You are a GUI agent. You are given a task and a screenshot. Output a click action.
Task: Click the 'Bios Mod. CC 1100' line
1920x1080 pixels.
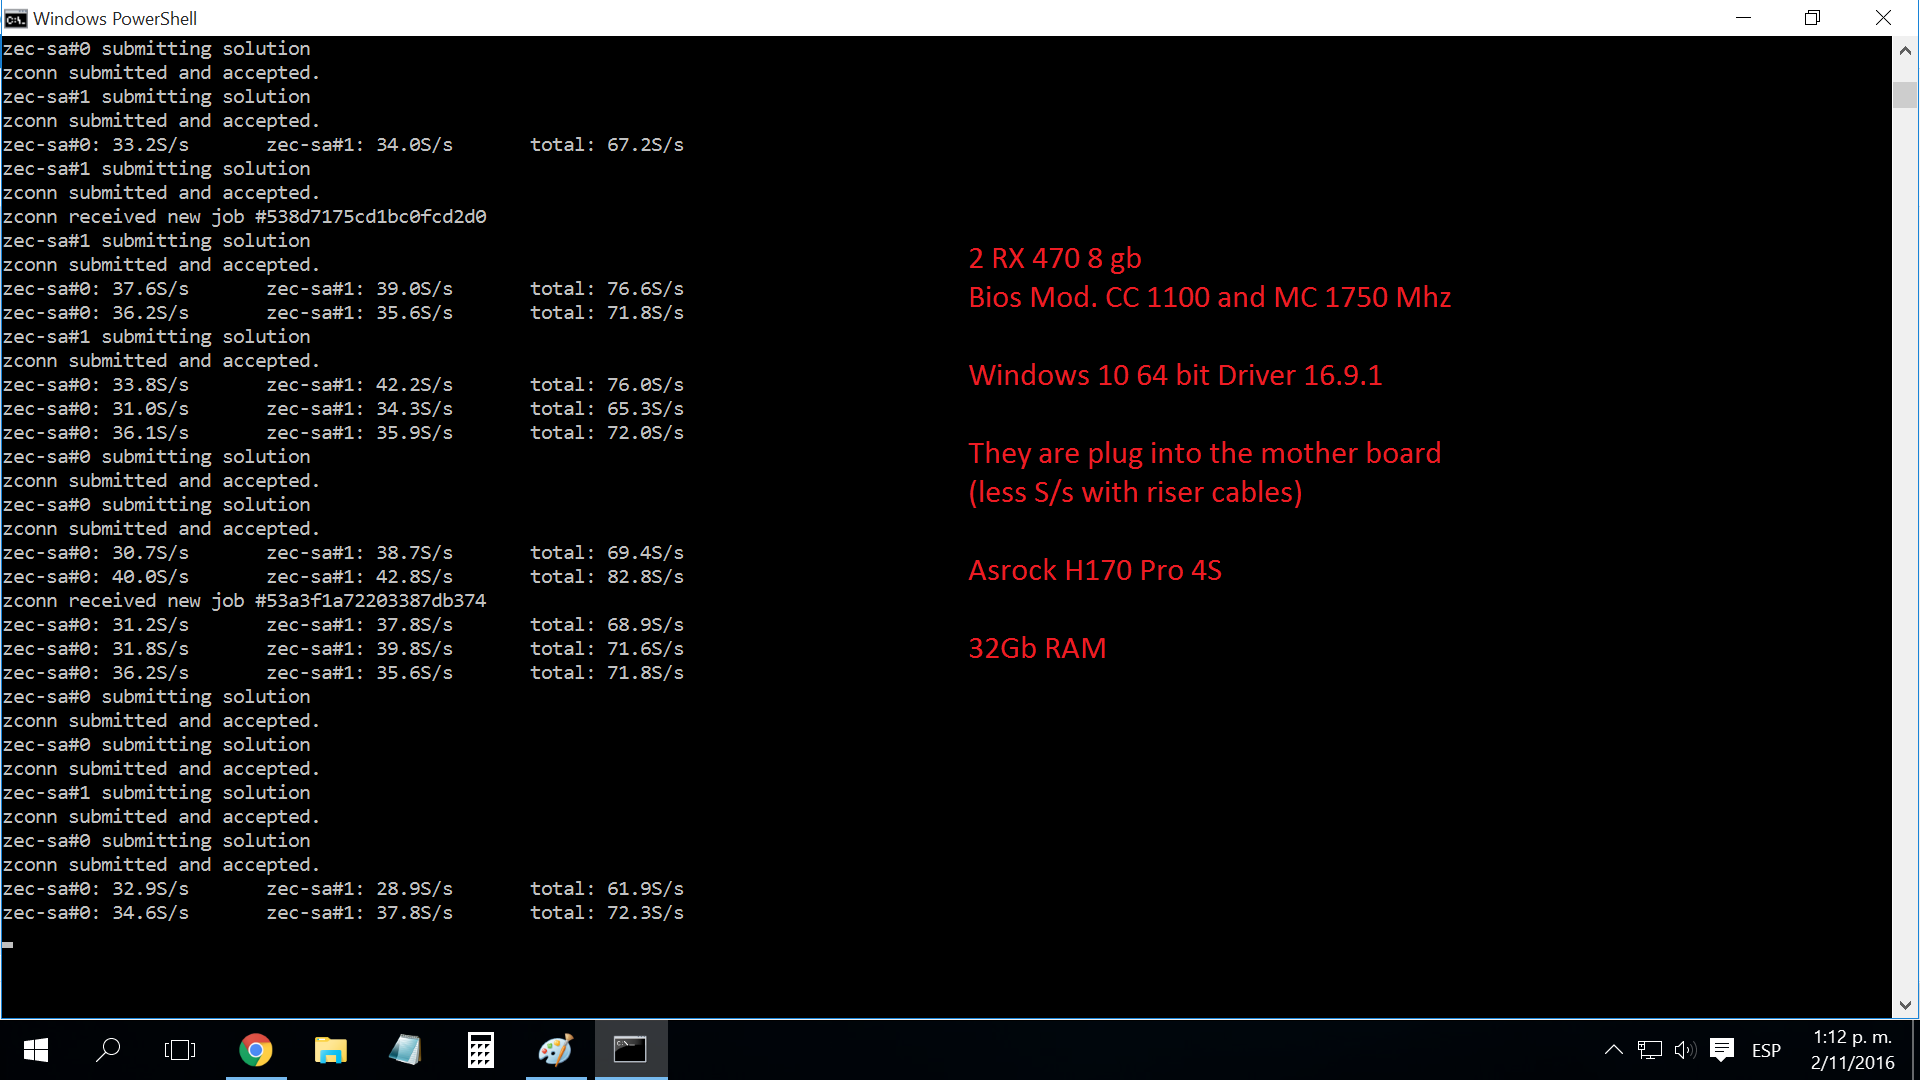(x=1210, y=297)
